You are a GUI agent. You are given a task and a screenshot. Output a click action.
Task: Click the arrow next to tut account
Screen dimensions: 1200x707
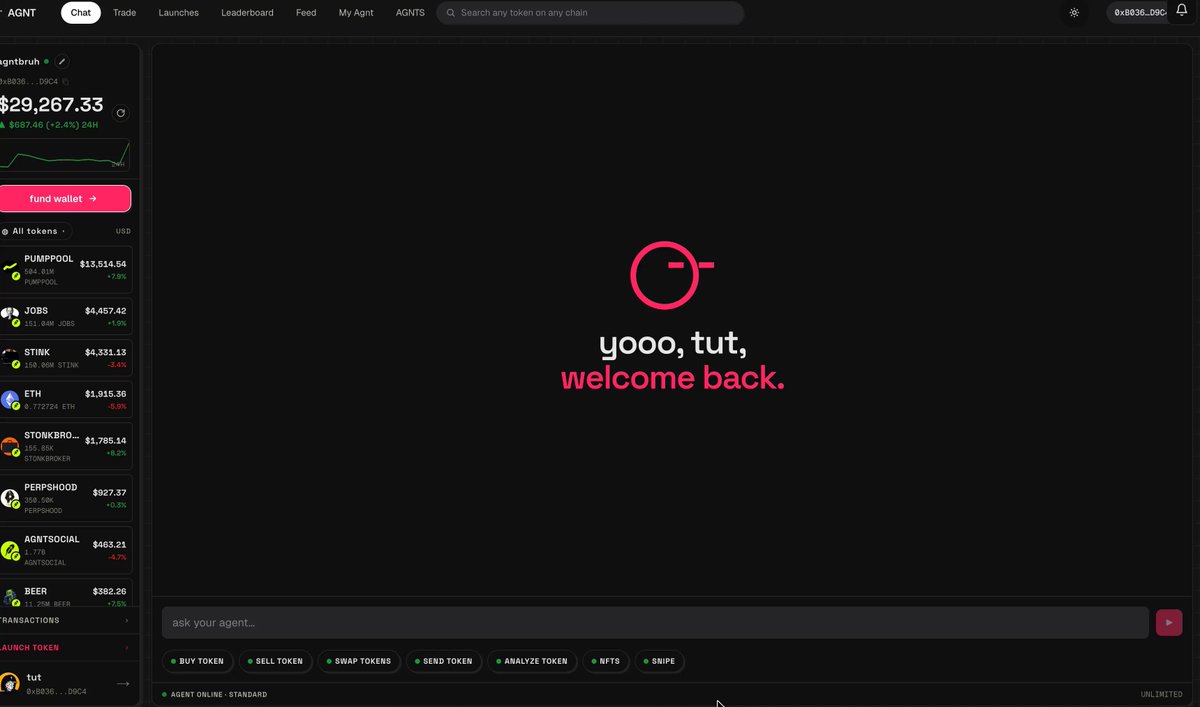tap(123, 684)
